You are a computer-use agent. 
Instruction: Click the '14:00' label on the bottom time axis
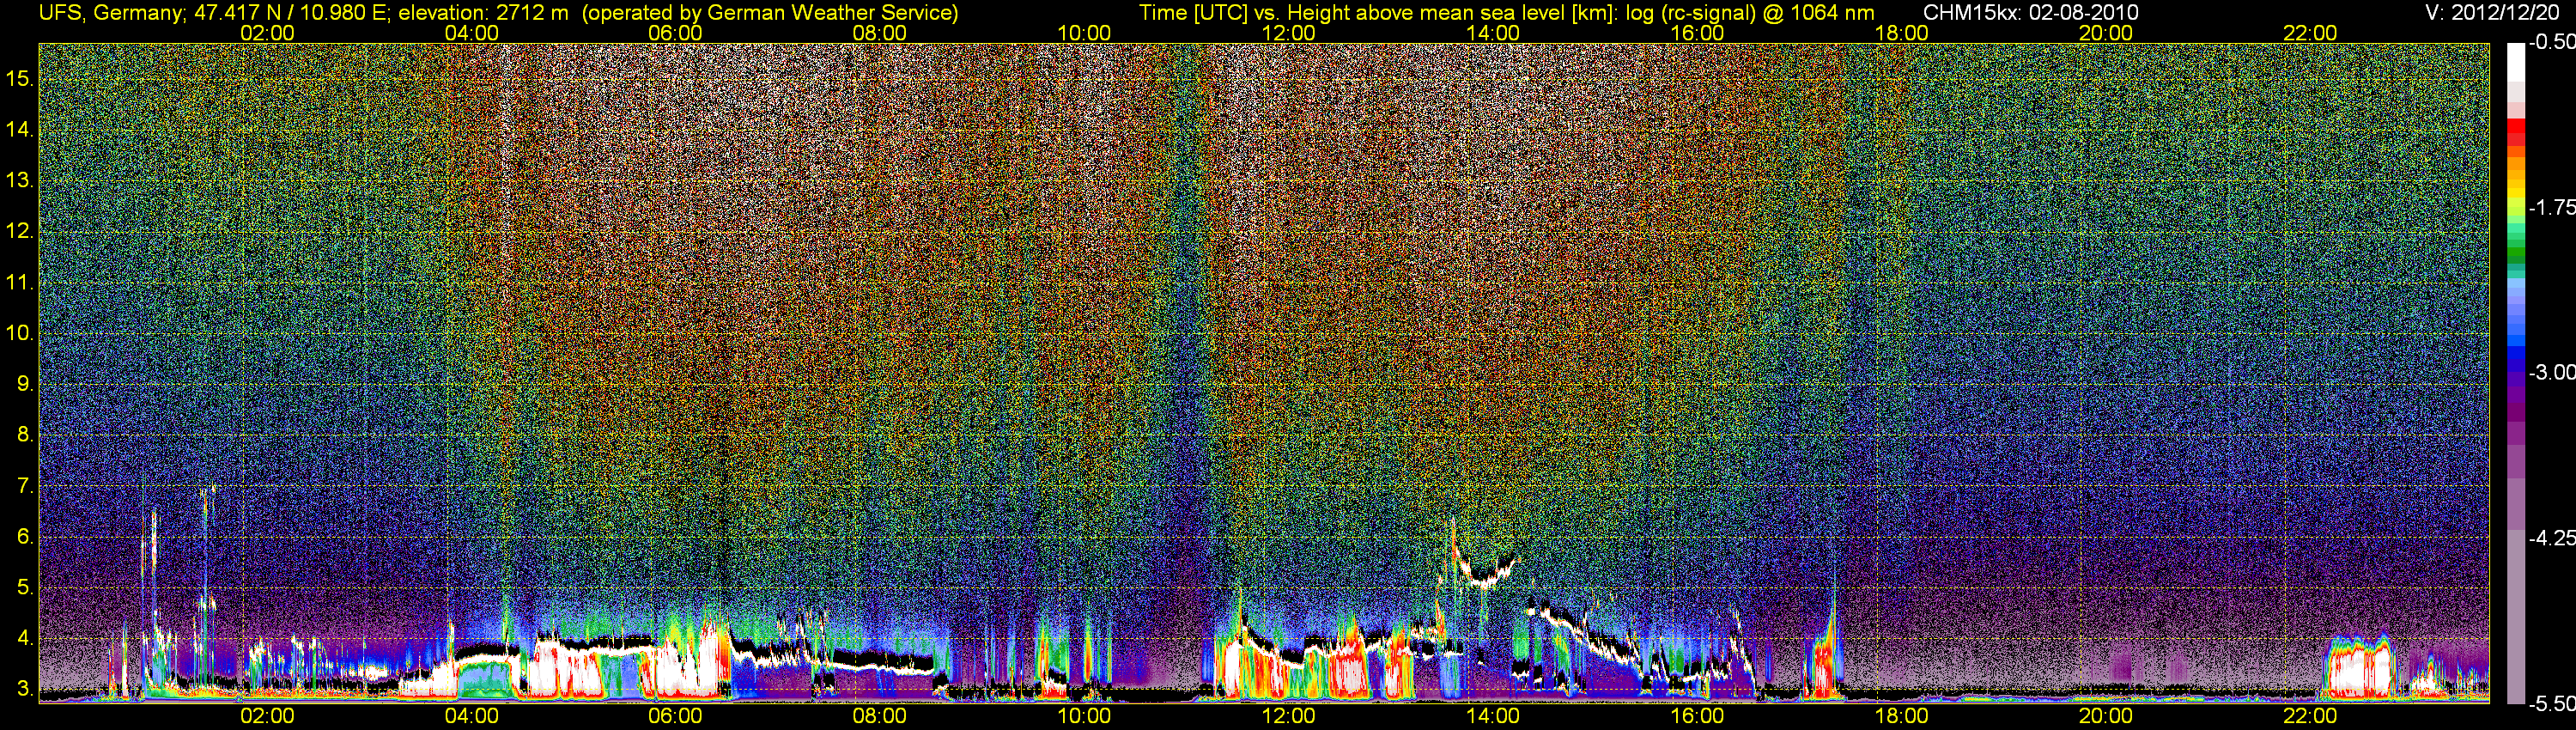point(1493,716)
